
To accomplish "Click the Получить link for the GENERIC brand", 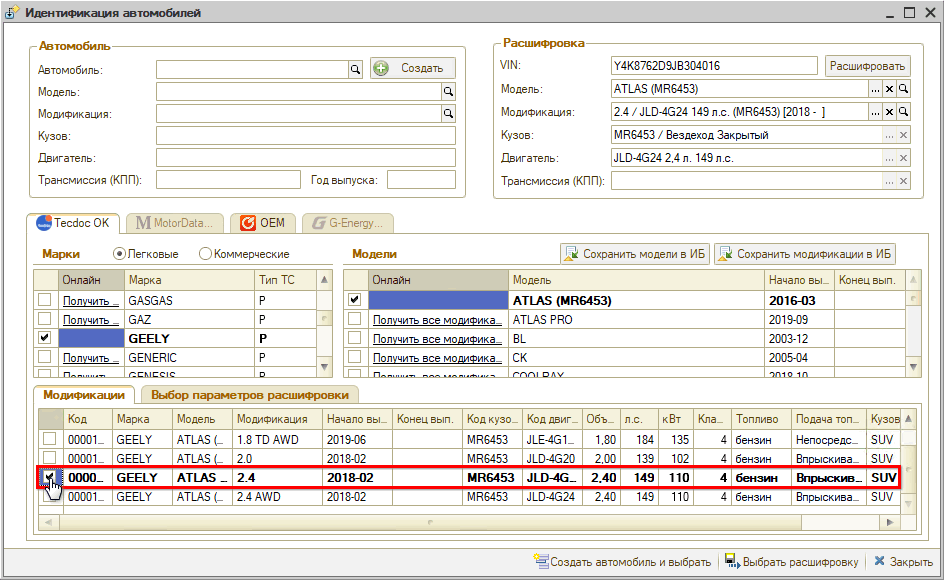I will [x=91, y=358].
